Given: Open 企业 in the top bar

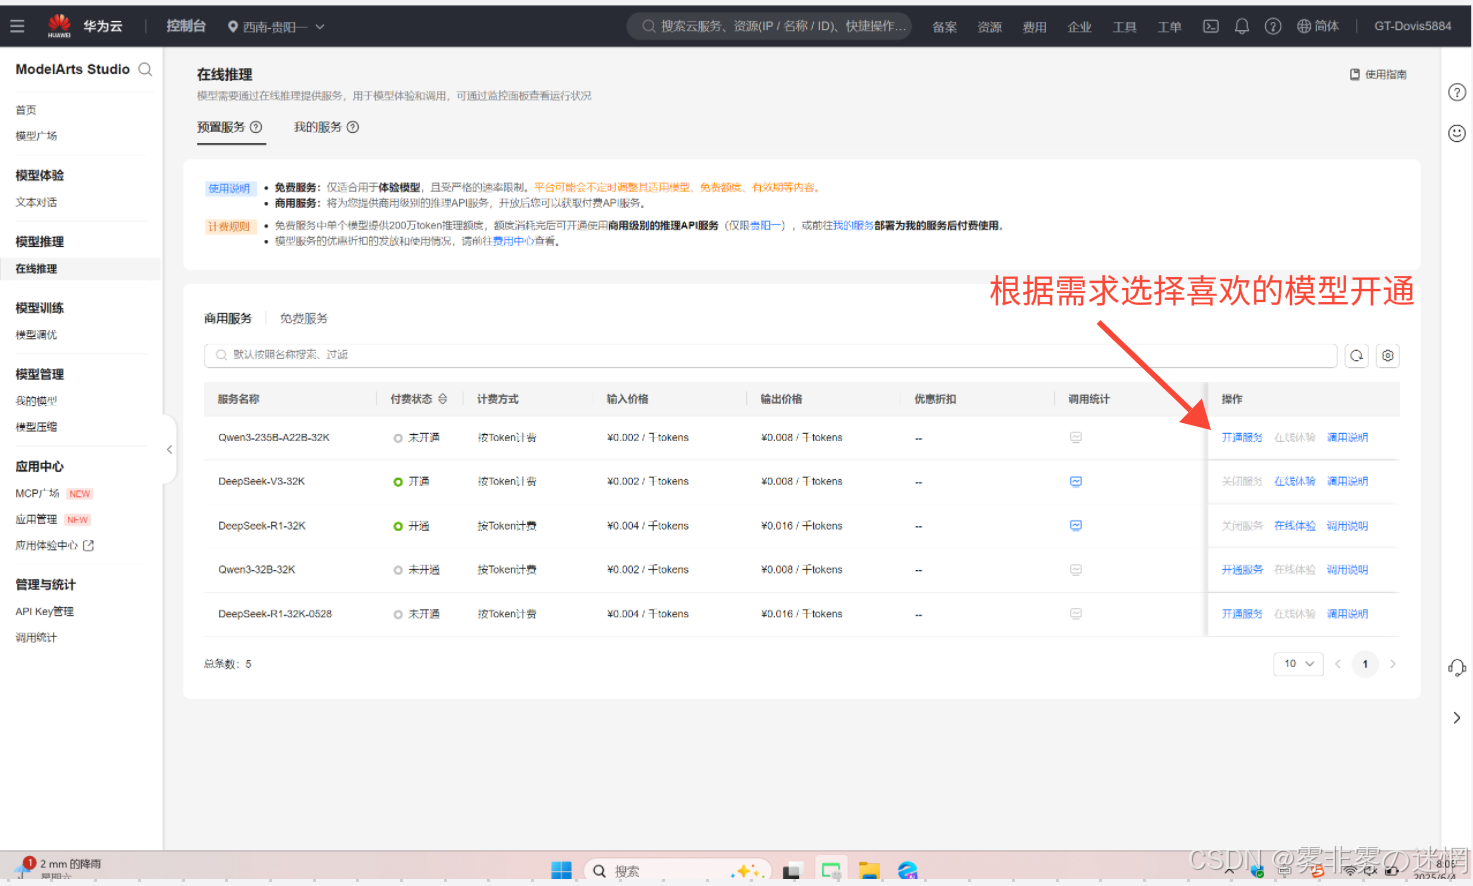Looking at the screenshot, I should coord(1079,27).
